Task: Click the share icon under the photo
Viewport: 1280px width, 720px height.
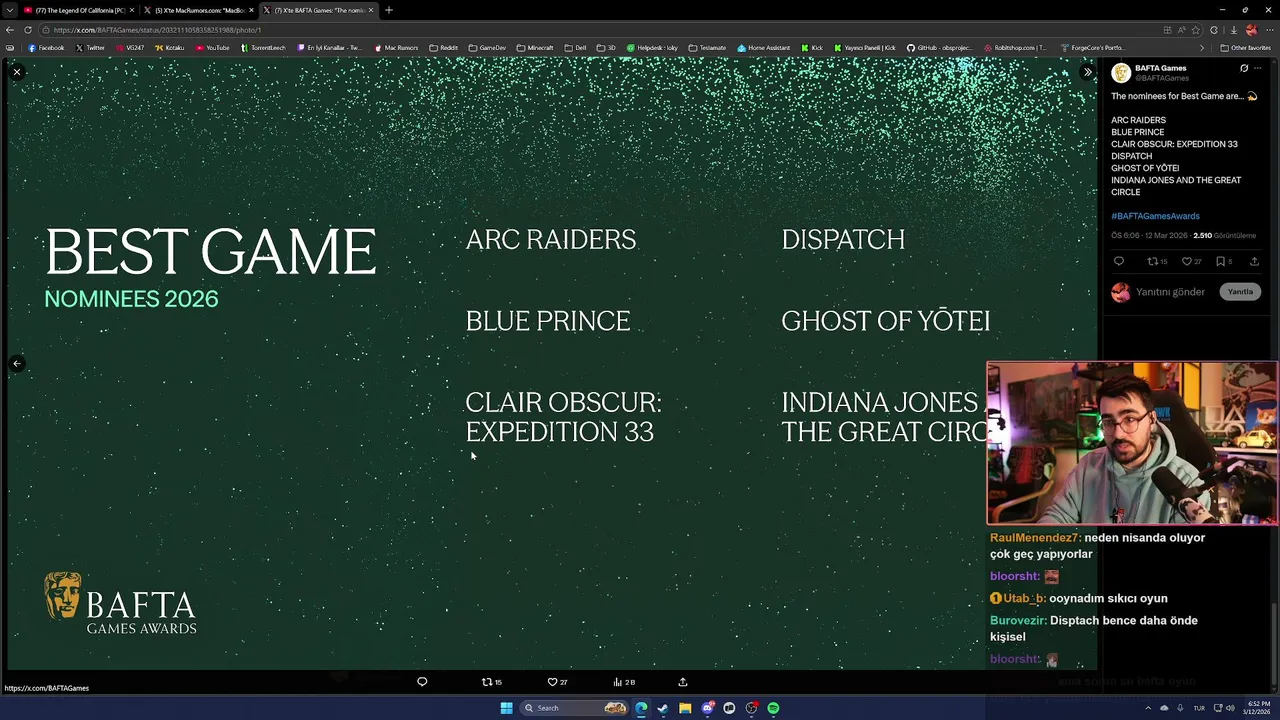Action: point(683,682)
